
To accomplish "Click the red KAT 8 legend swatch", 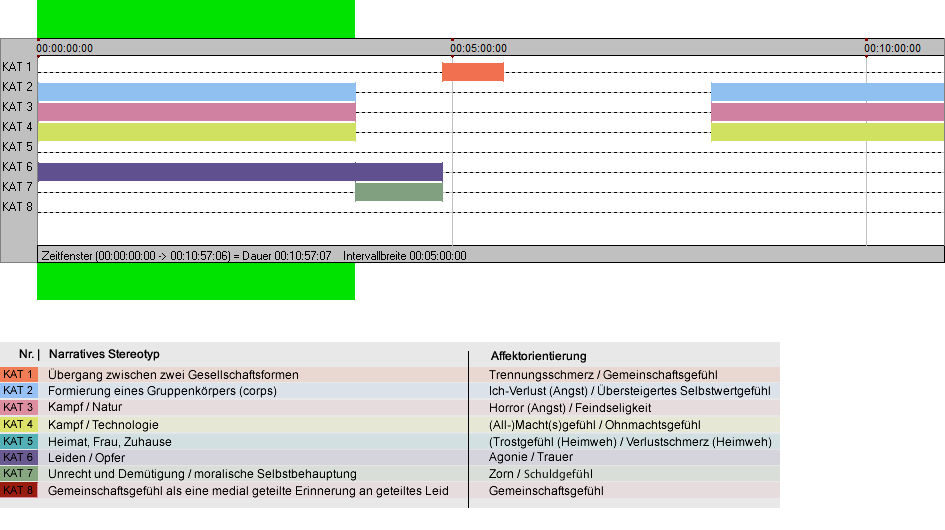I will 19,490.
